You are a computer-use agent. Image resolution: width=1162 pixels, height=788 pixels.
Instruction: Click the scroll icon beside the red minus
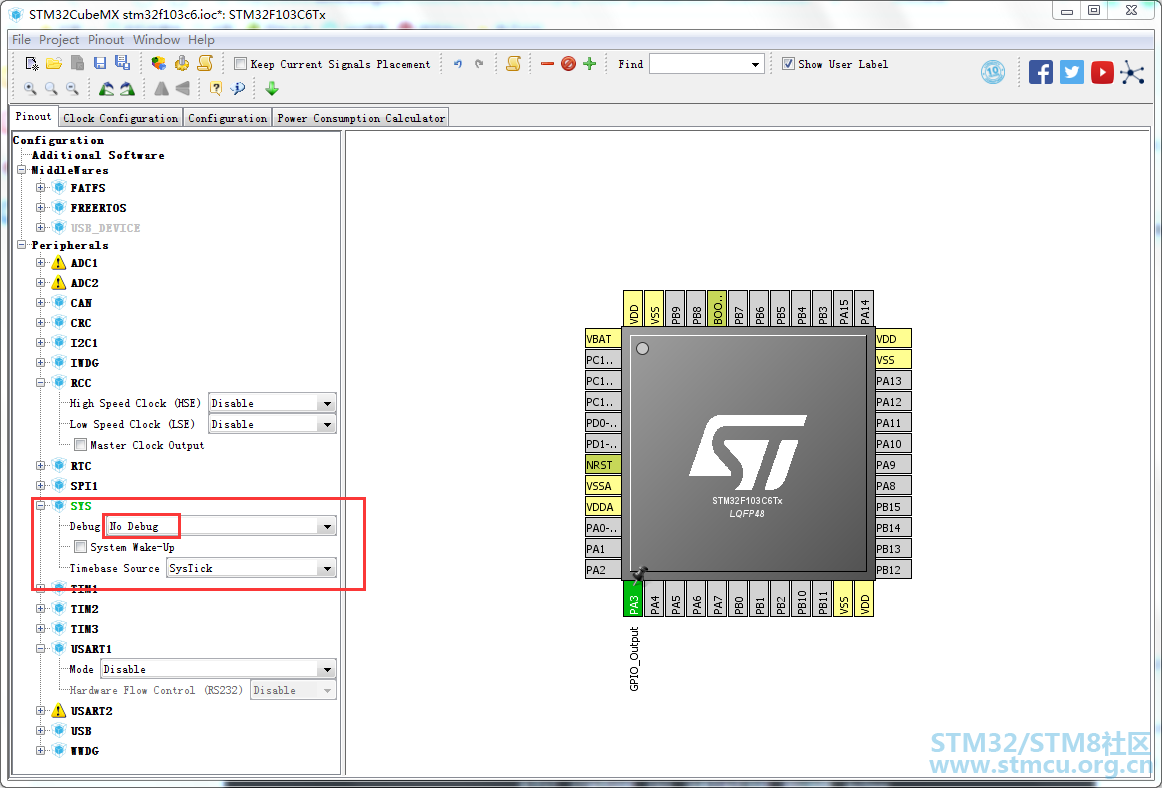[x=513, y=64]
